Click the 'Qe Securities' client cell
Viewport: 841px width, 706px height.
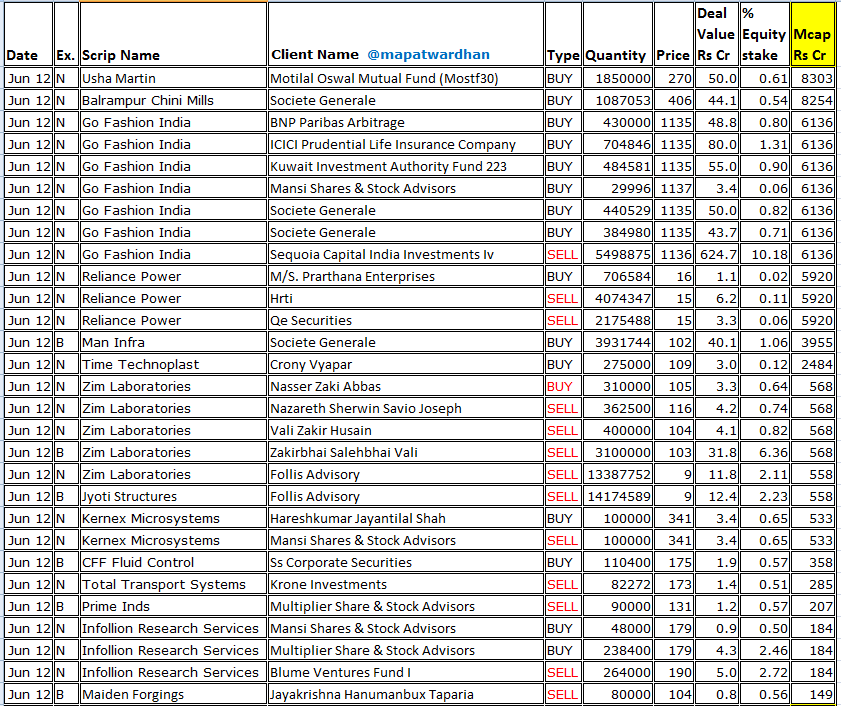pyautogui.click(x=406, y=320)
